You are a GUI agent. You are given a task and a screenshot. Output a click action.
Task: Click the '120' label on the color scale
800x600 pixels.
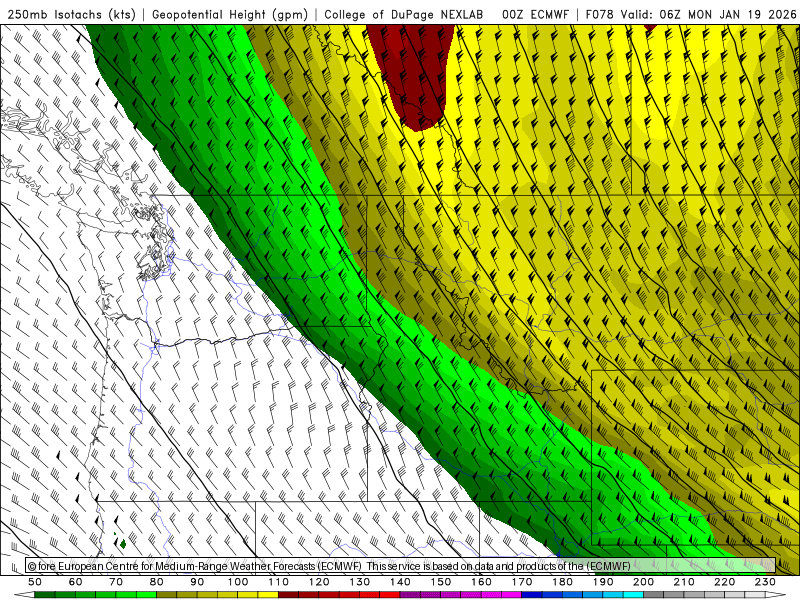click(x=319, y=582)
